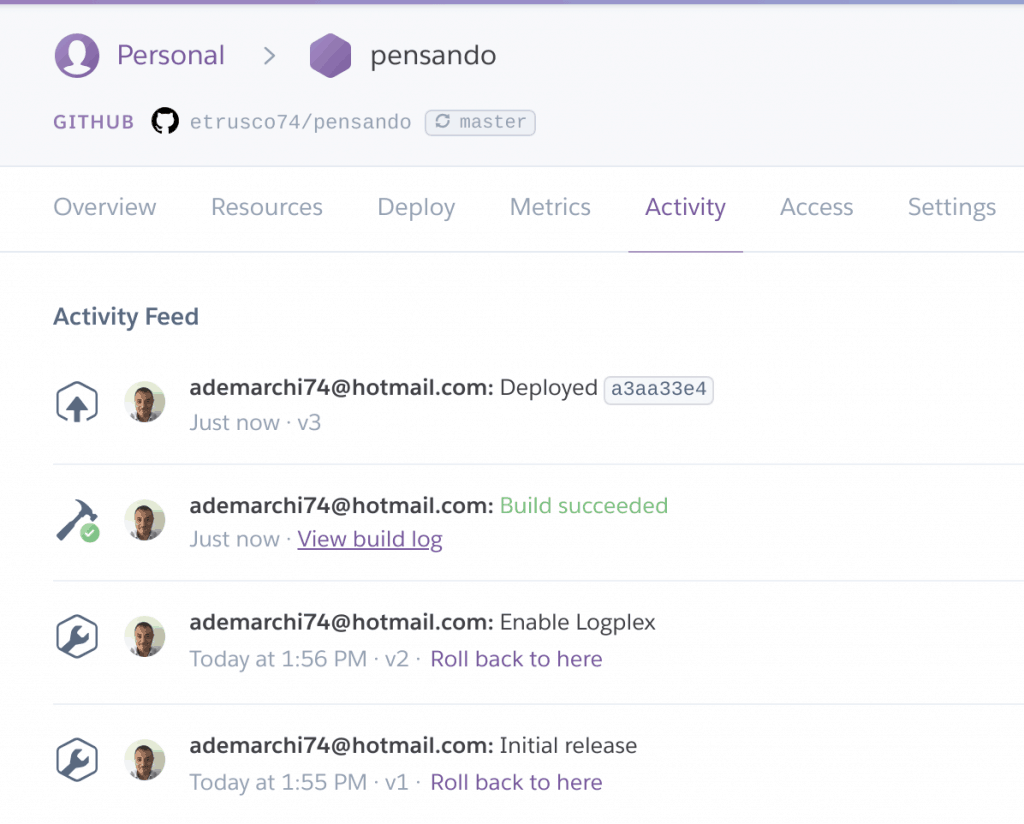
Task: Switch to the Metrics tab
Action: (550, 207)
